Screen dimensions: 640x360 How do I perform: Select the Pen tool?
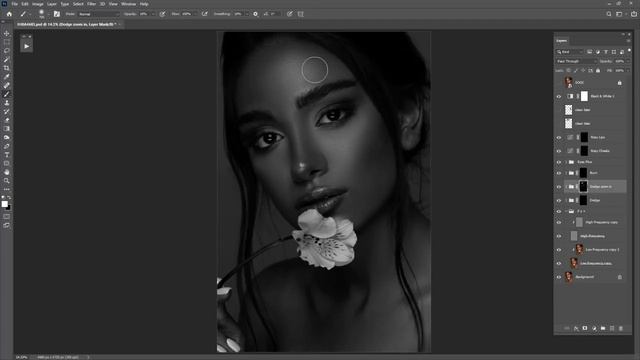pyautogui.click(x=7, y=146)
